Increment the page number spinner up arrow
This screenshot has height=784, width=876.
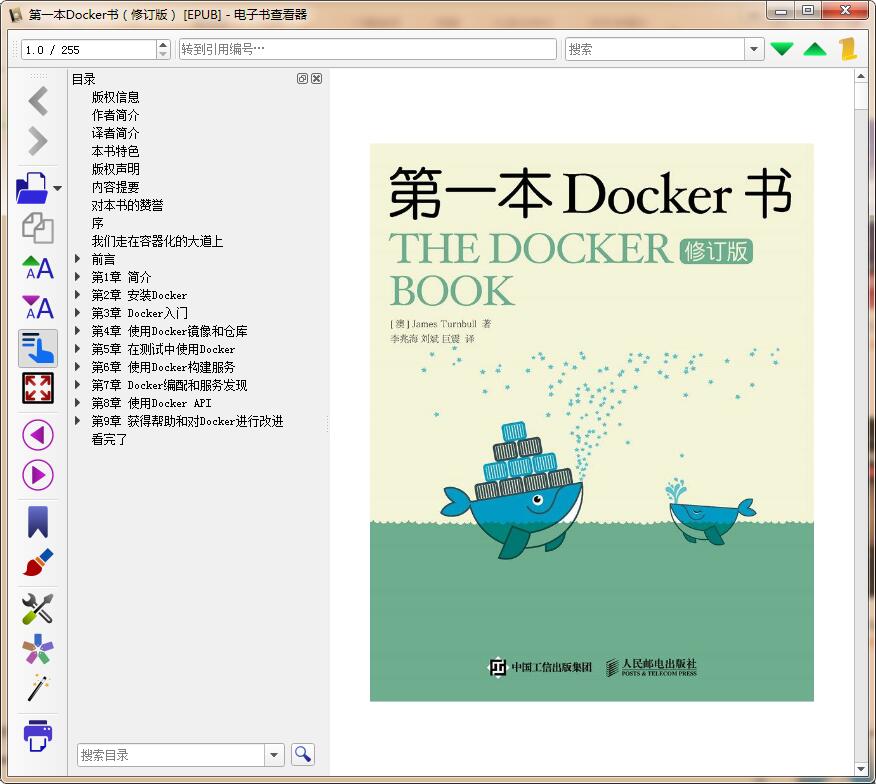click(163, 45)
